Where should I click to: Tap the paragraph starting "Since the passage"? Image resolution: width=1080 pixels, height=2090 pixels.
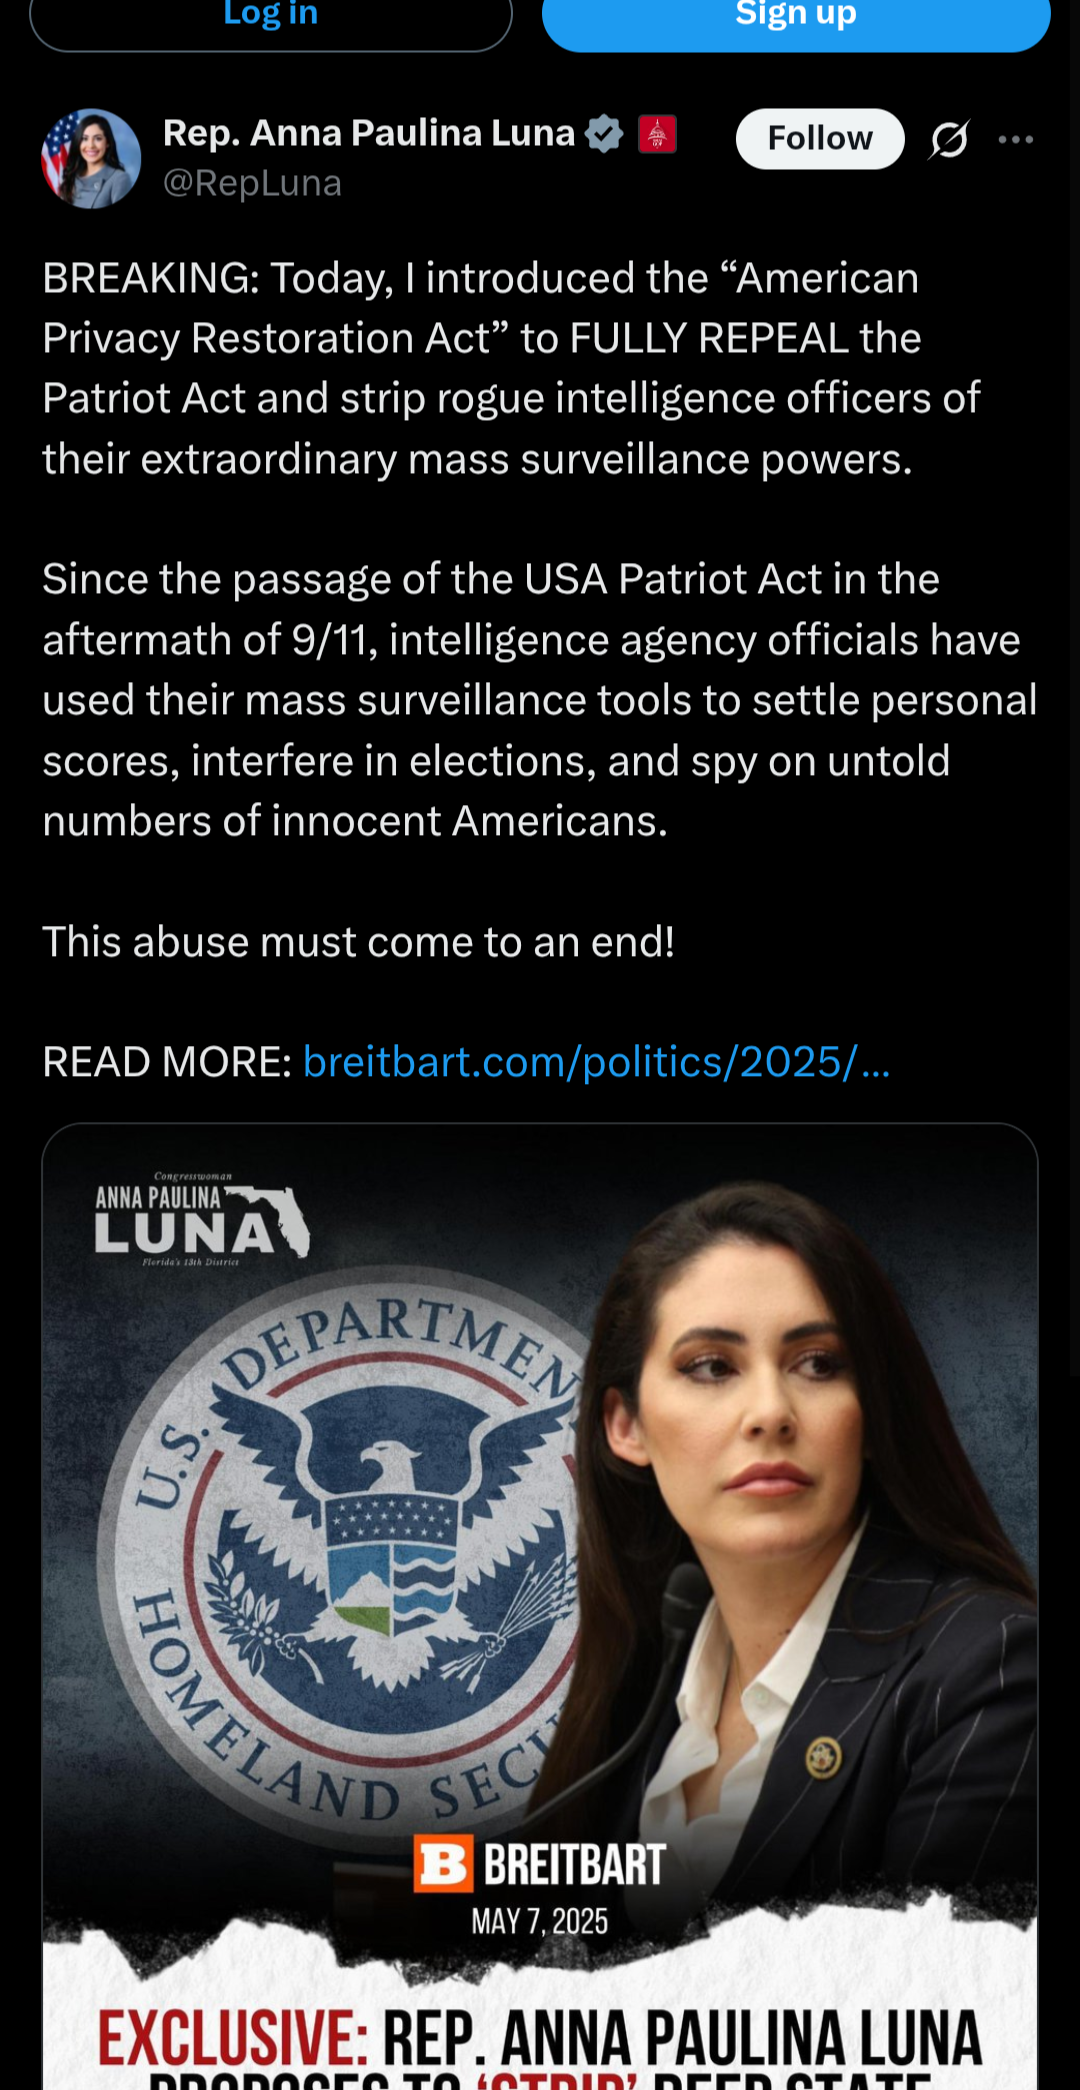click(x=540, y=700)
